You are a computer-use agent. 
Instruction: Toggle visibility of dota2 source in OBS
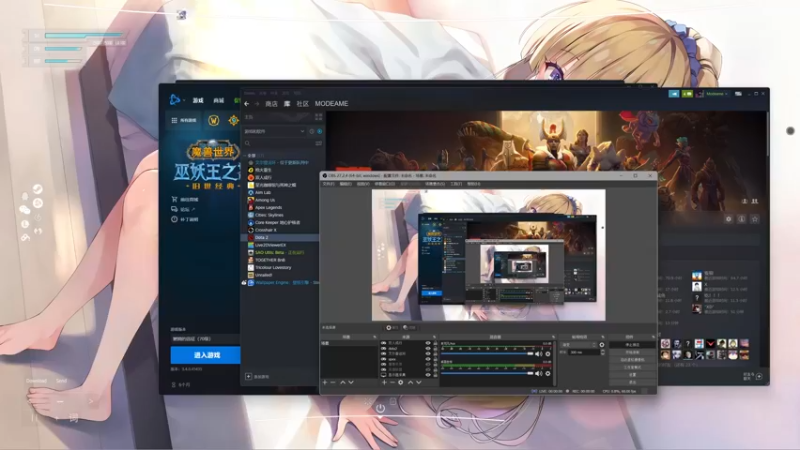point(428,348)
